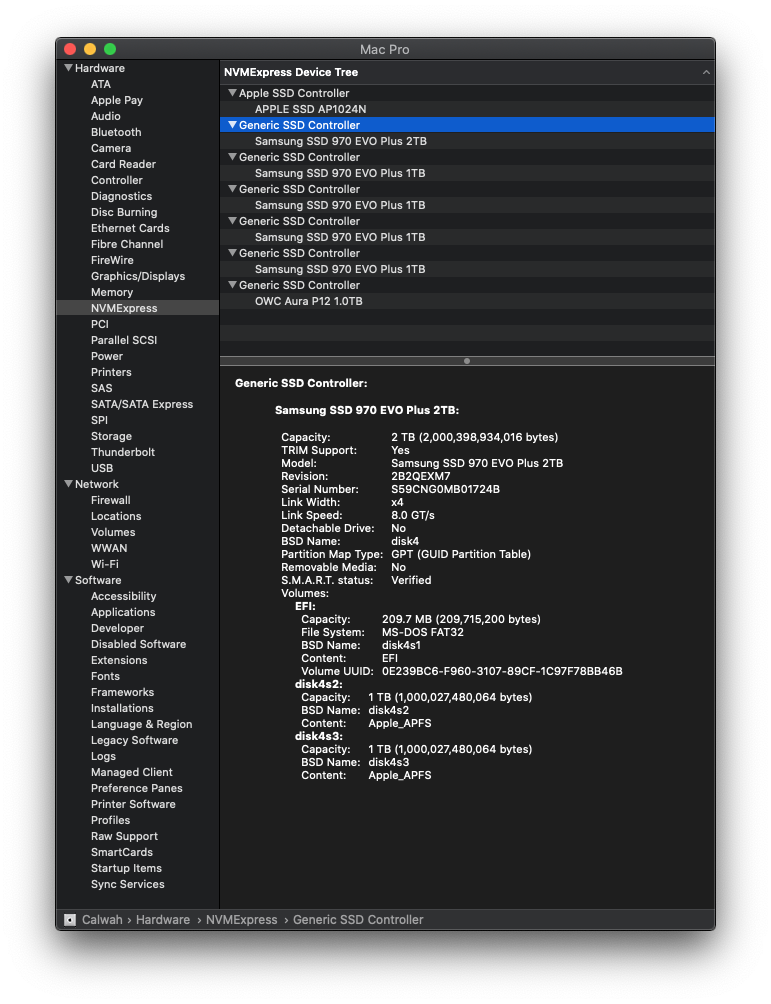This screenshot has width=771, height=1004.
Task: Open Firewall under Network
Action: click(x=111, y=500)
